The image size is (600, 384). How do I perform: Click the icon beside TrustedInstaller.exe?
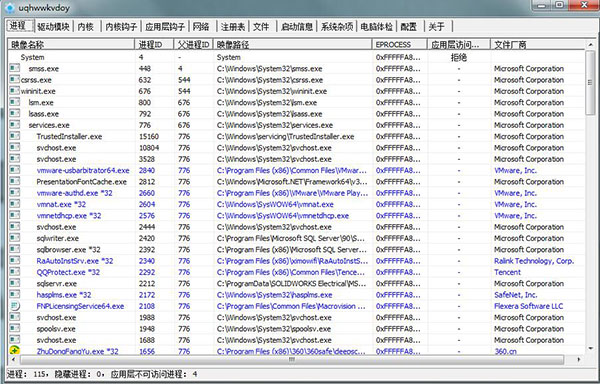click(15, 136)
